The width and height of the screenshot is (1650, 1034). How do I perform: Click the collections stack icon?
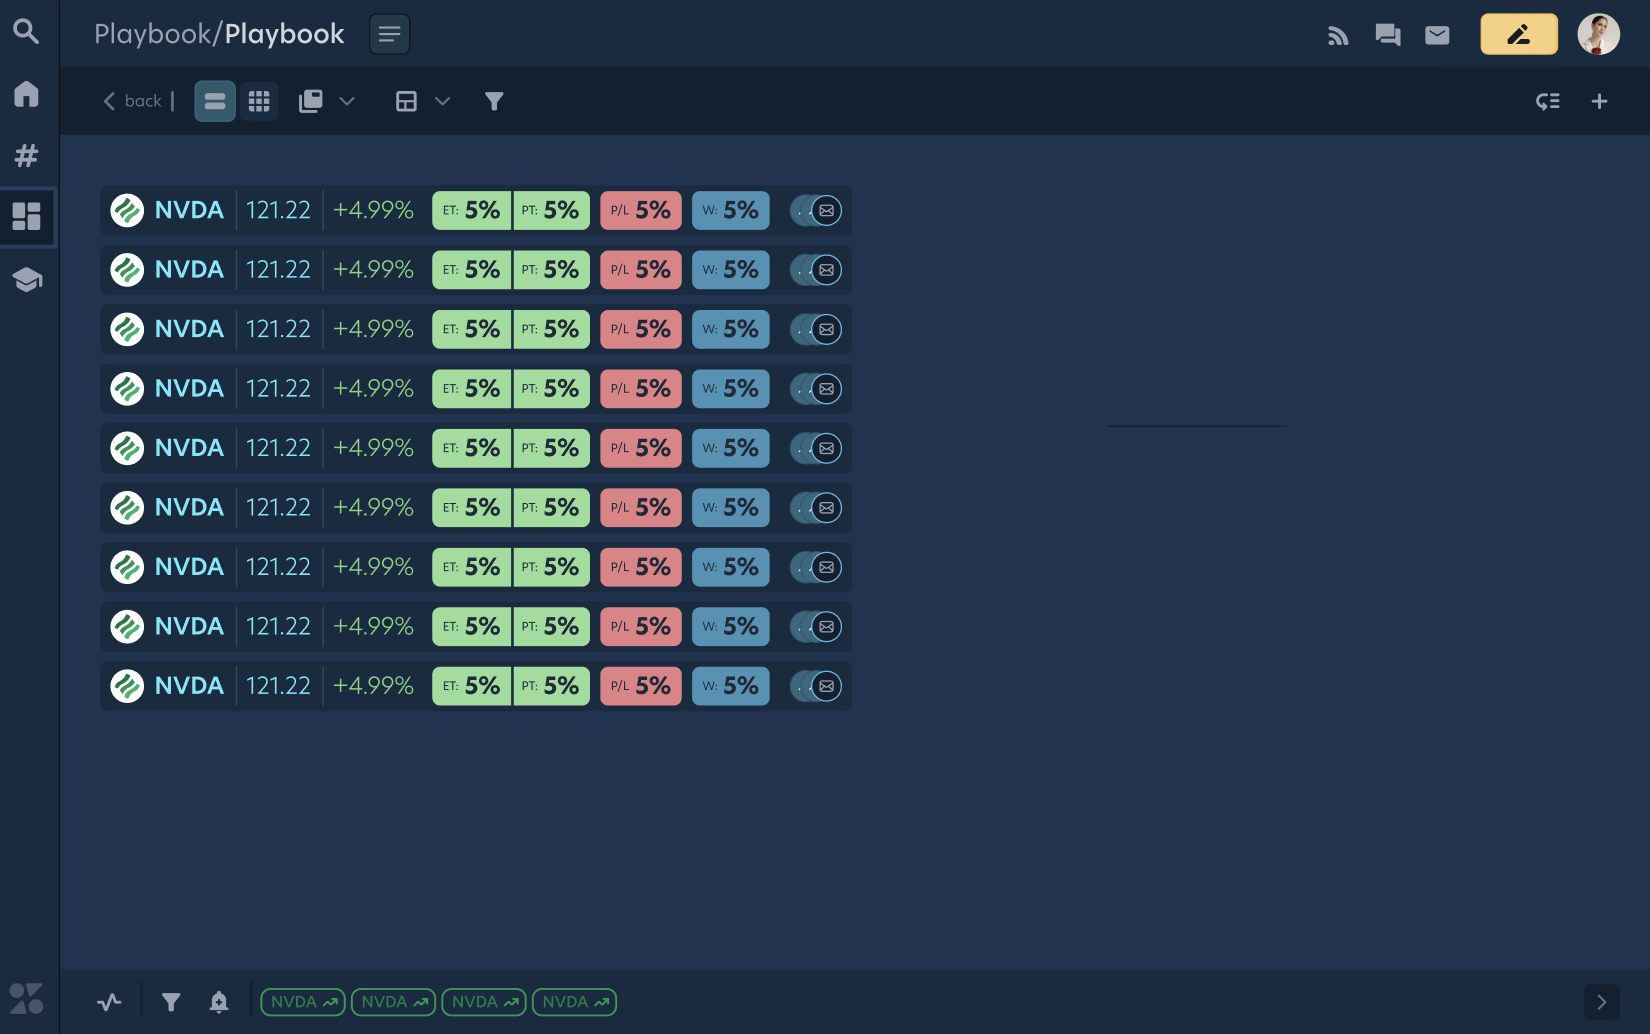pos(311,101)
